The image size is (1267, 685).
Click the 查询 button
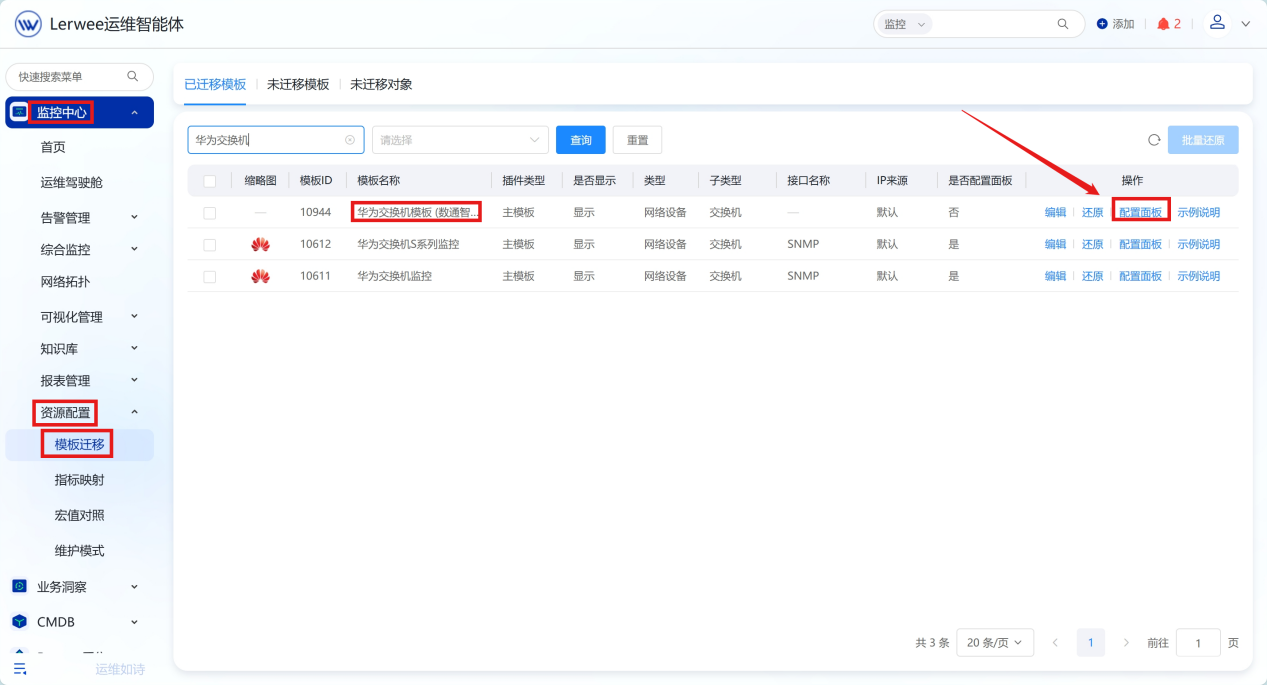[x=581, y=140]
